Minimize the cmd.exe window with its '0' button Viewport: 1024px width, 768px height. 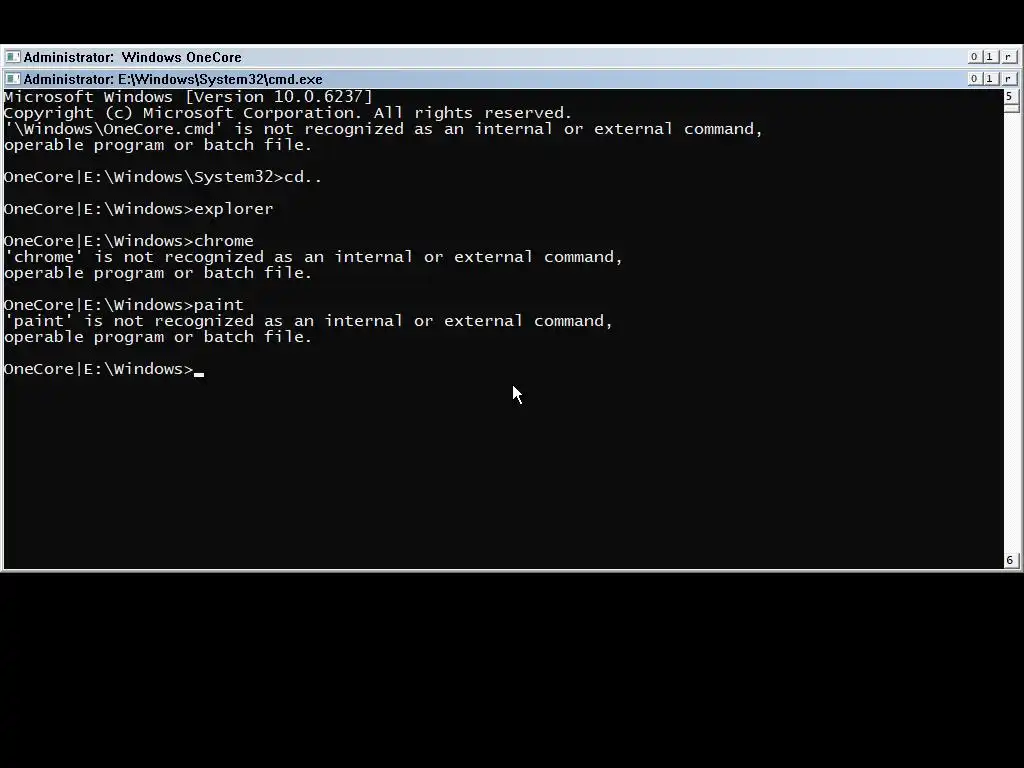pos(974,78)
